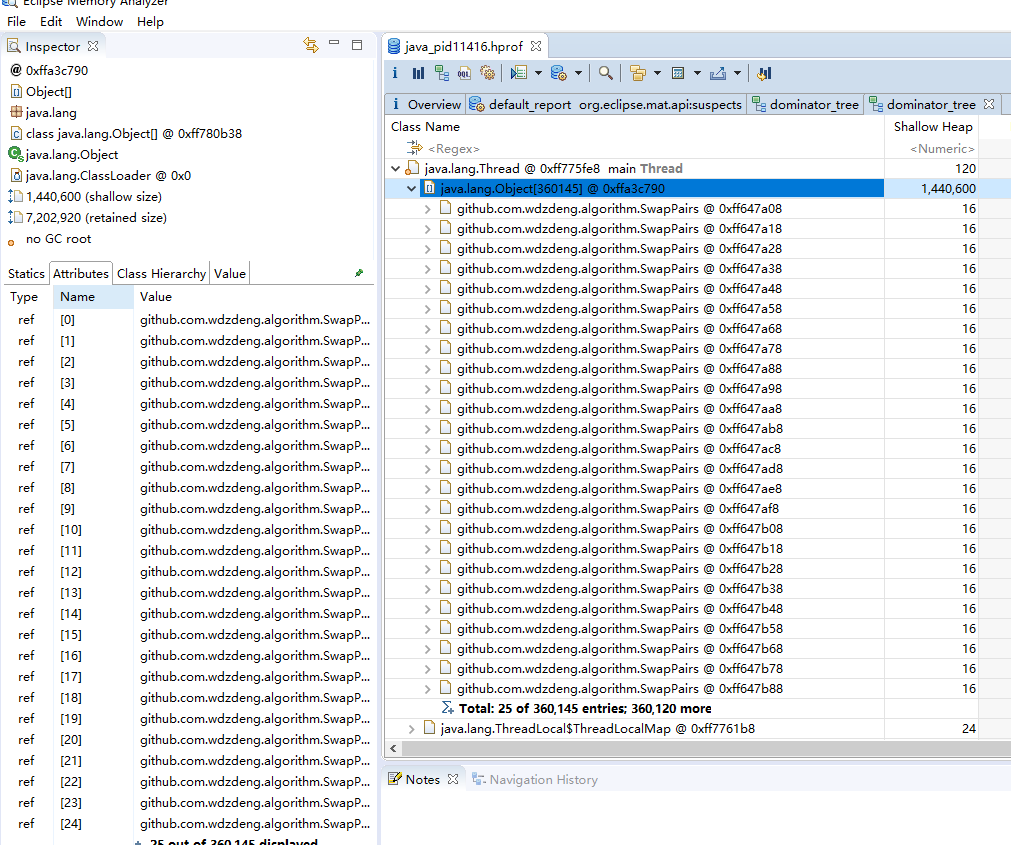Select the Value tab in Inspector
This screenshot has height=845, width=1011.
(x=230, y=273)
